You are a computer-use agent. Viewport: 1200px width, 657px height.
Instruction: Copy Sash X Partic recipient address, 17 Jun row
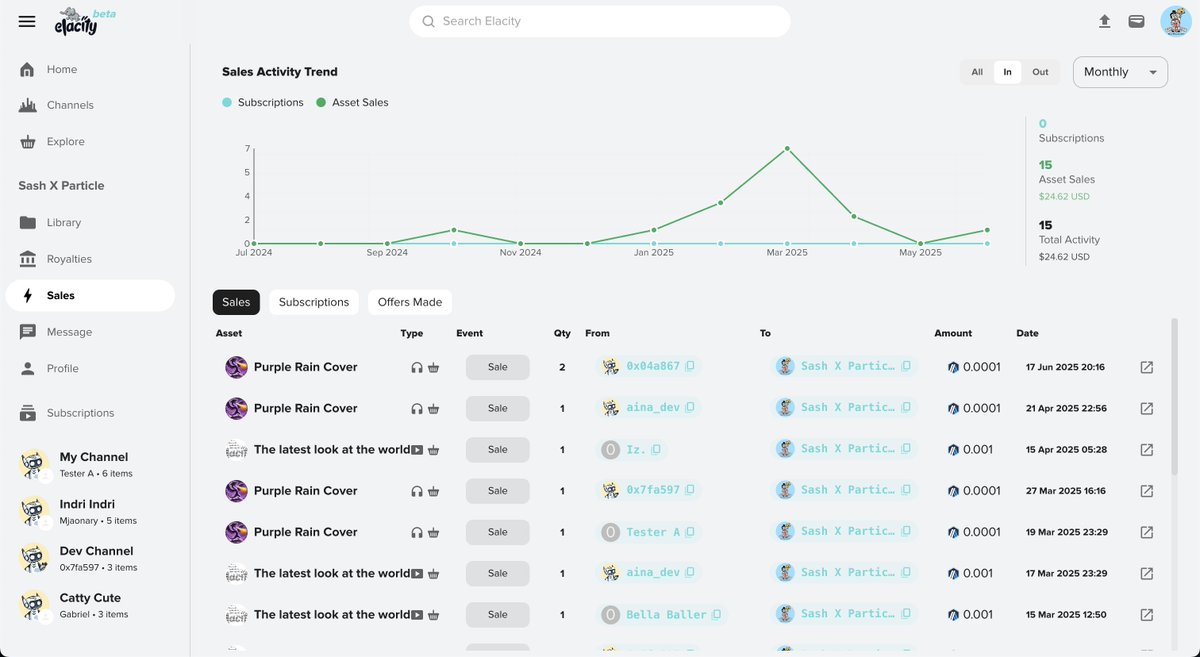(x=906, y=367)
